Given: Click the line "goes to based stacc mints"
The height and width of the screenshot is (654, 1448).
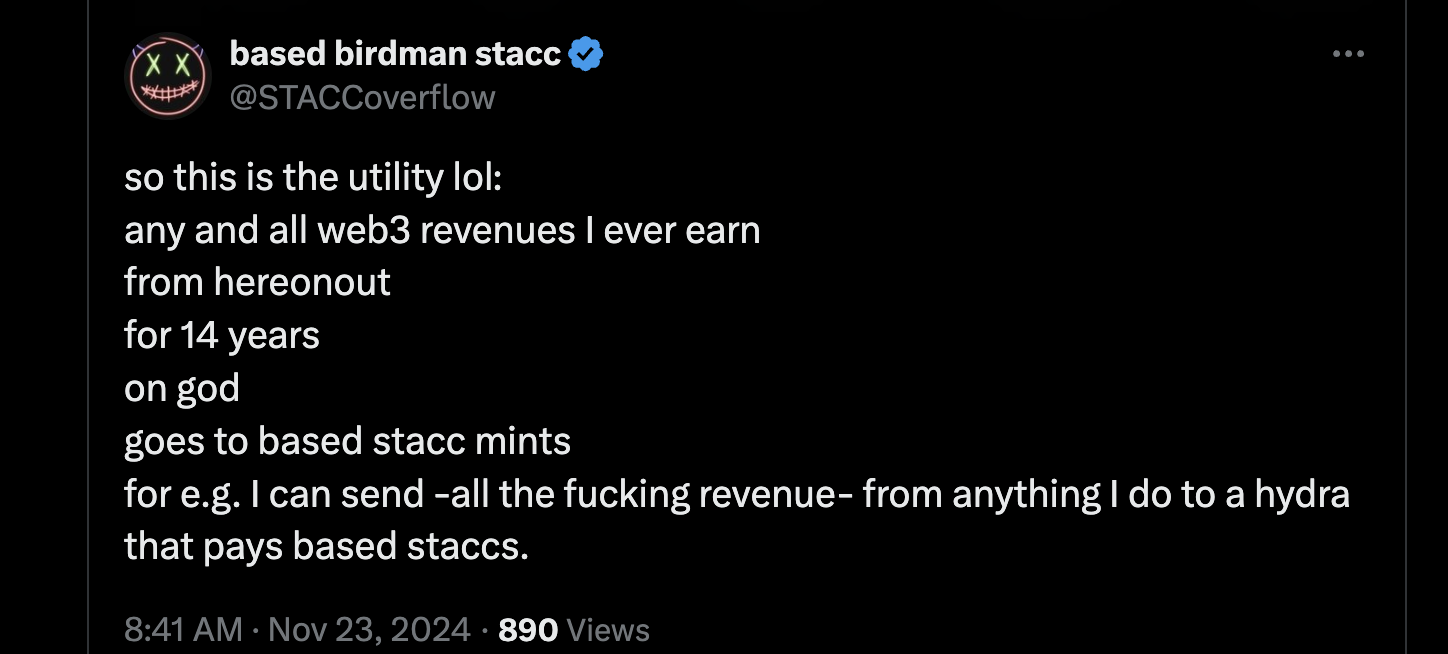Looking at the screenshot, I should (347, 440).
